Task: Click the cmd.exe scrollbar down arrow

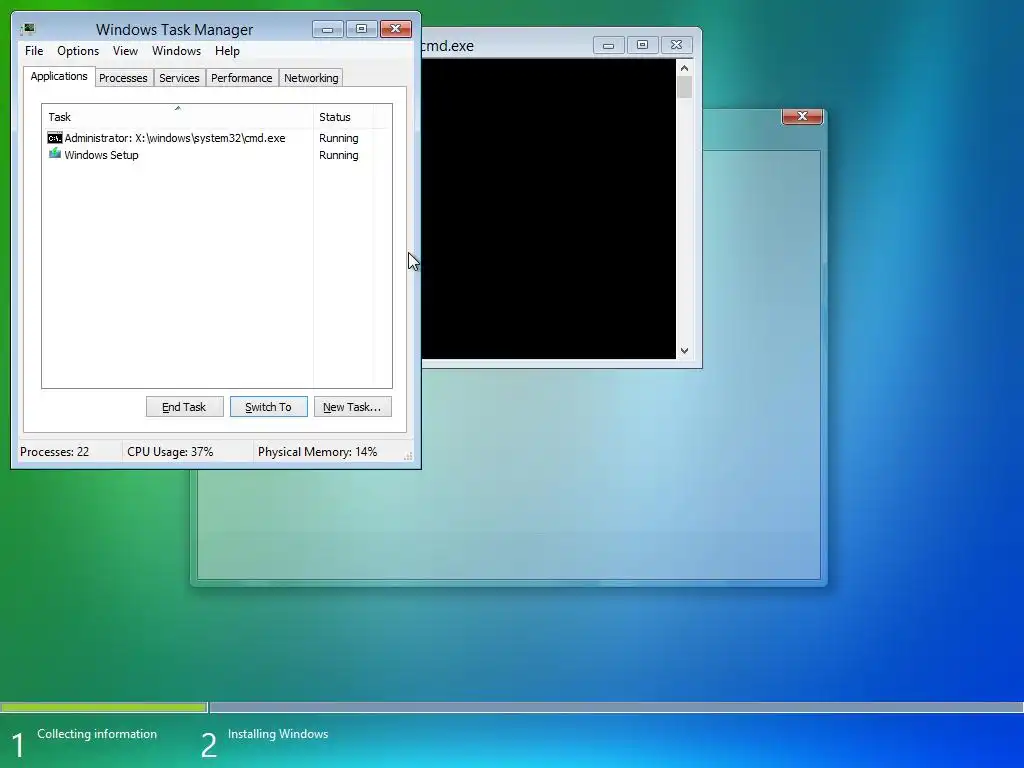Action: coord(684,351)
